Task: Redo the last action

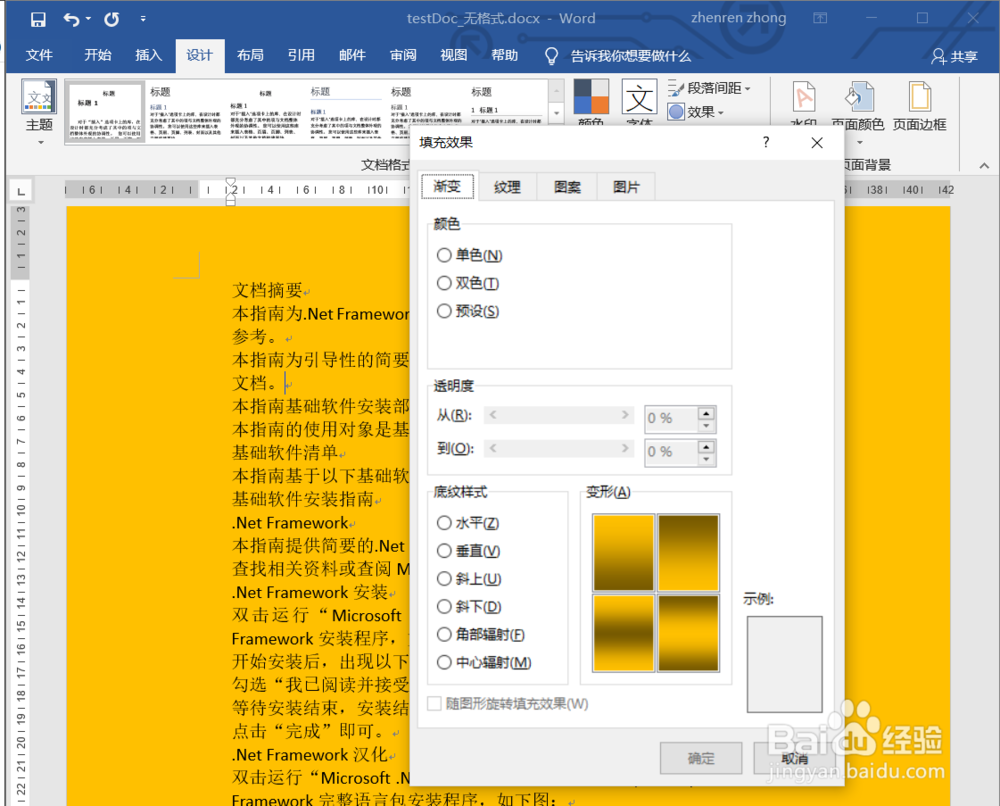Action: tap(112, 19)
